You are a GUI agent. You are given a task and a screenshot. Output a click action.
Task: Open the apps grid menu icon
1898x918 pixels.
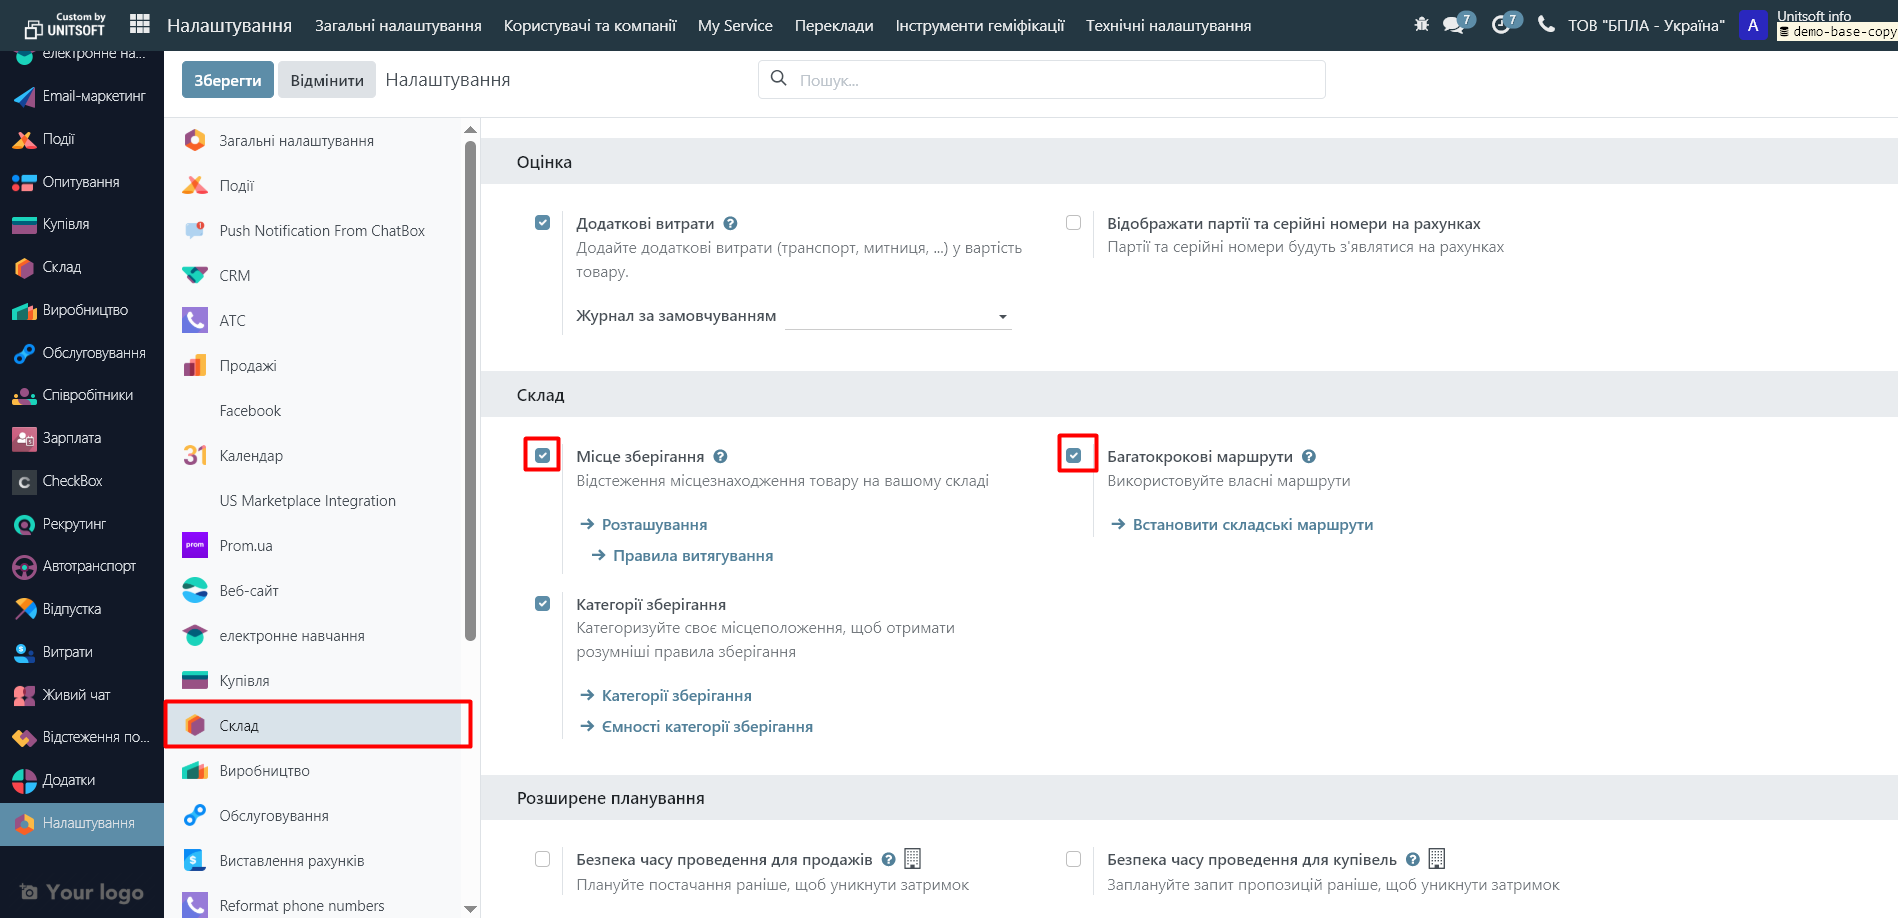click(140, 24)
